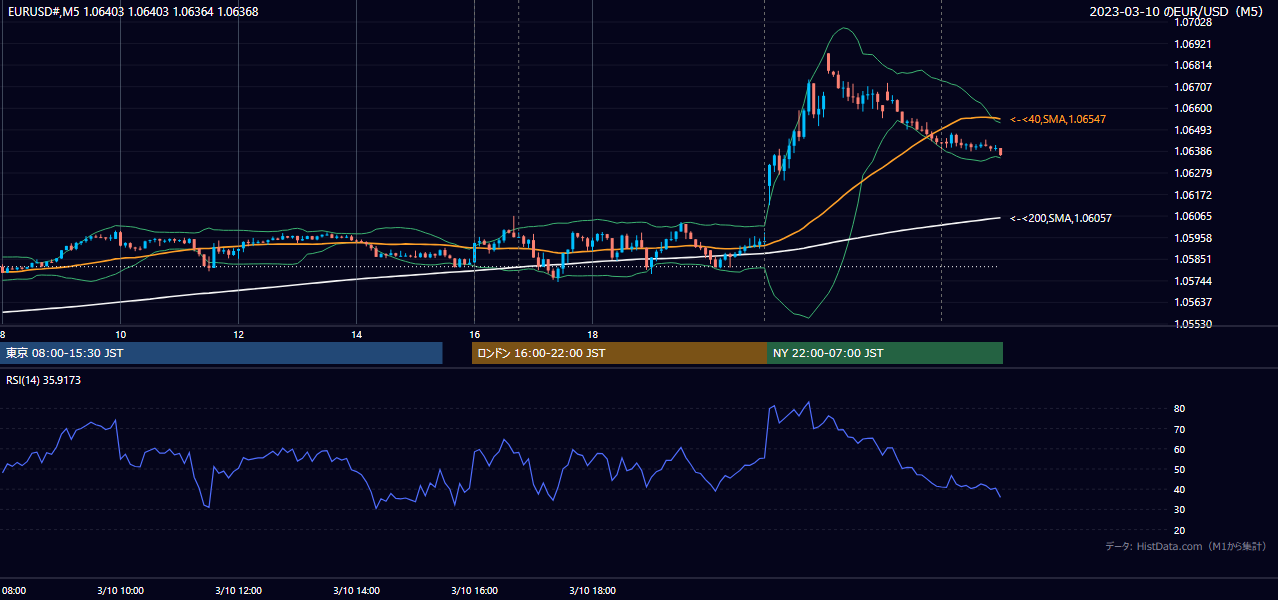Select the 40 SMA label reading 1.06547
This screenshot has height=600, width=1278.
[1058, 119]
